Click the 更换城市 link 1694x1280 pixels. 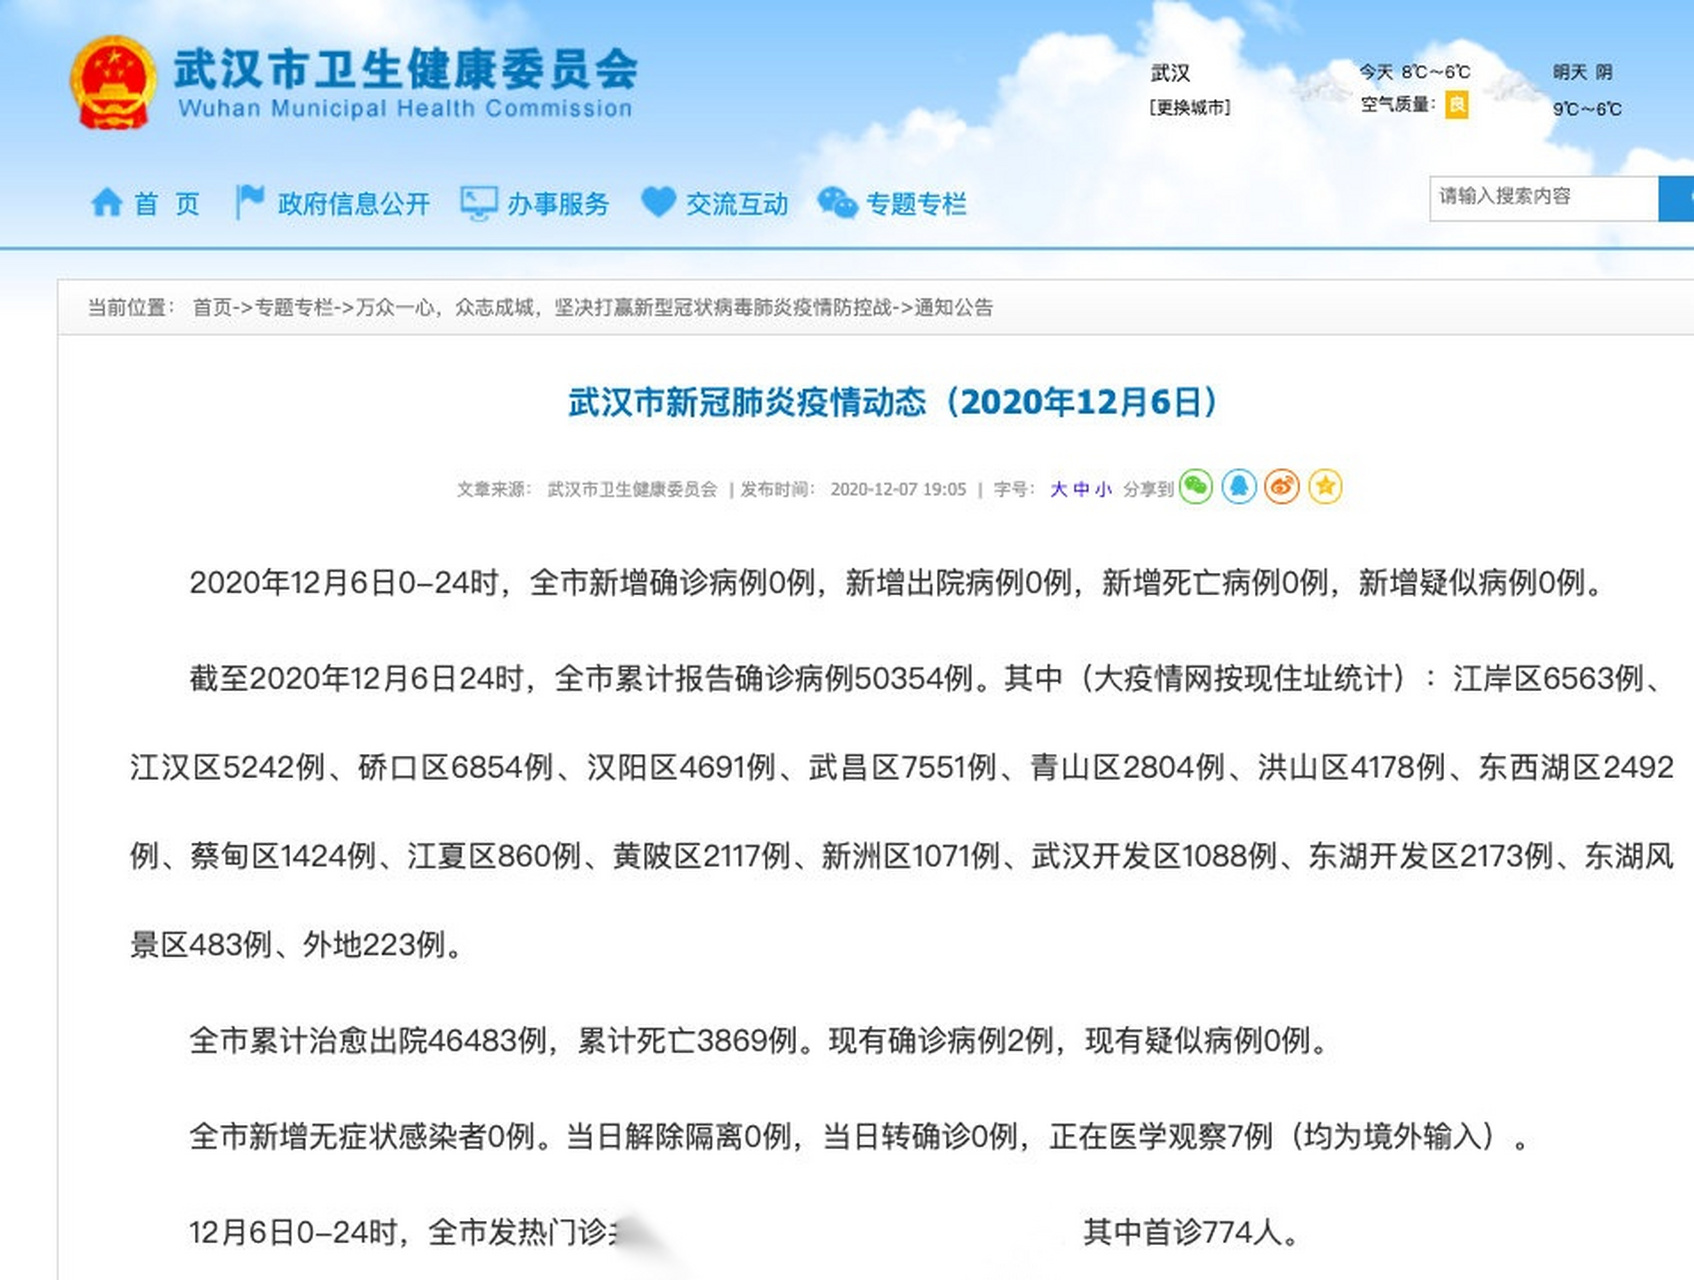click(1190, 108)
